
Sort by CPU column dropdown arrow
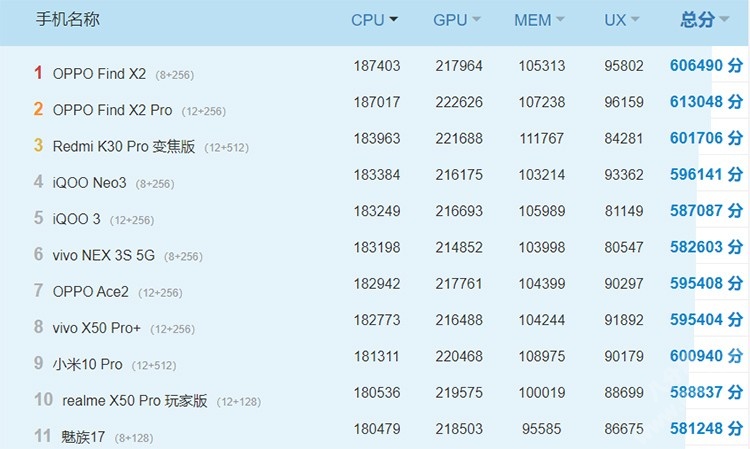pos(394,20)
